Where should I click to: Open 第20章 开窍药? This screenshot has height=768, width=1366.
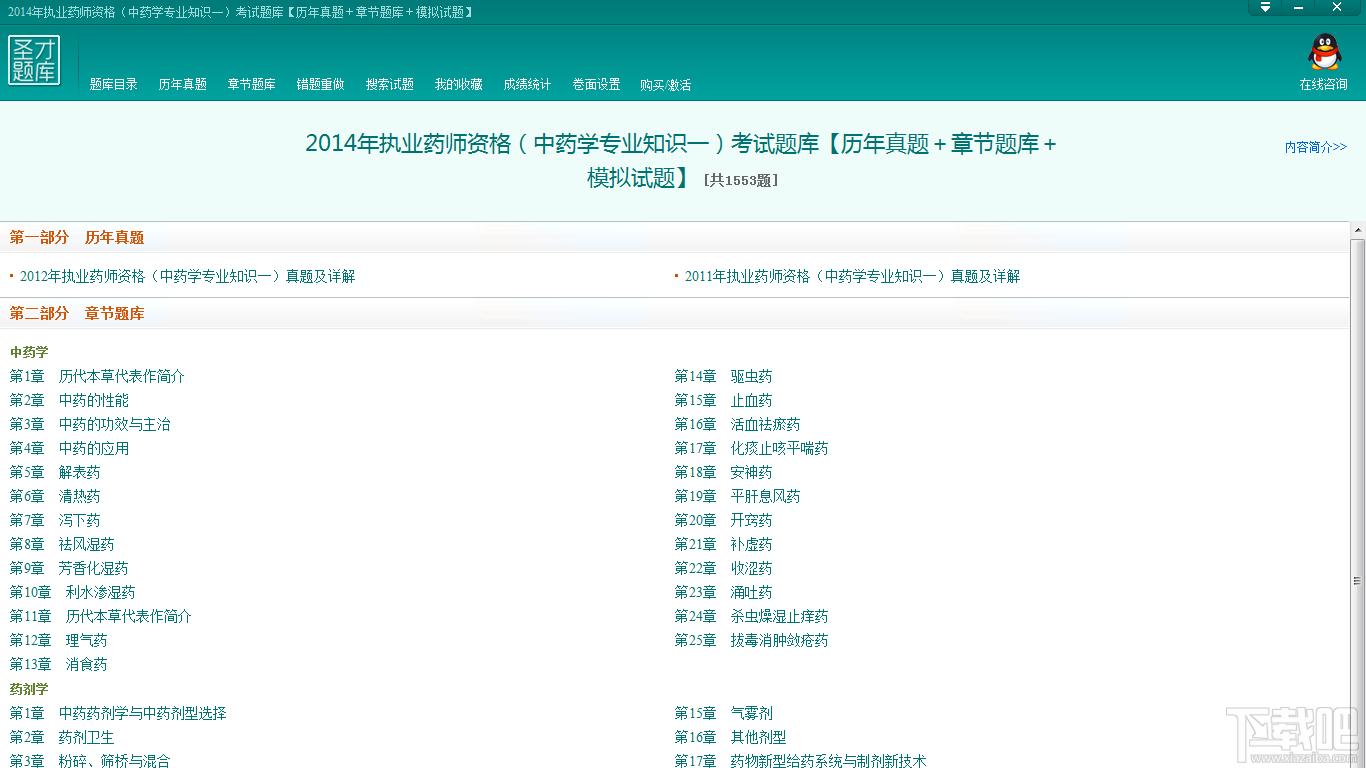pyautogui.click(x=723, y=520)
